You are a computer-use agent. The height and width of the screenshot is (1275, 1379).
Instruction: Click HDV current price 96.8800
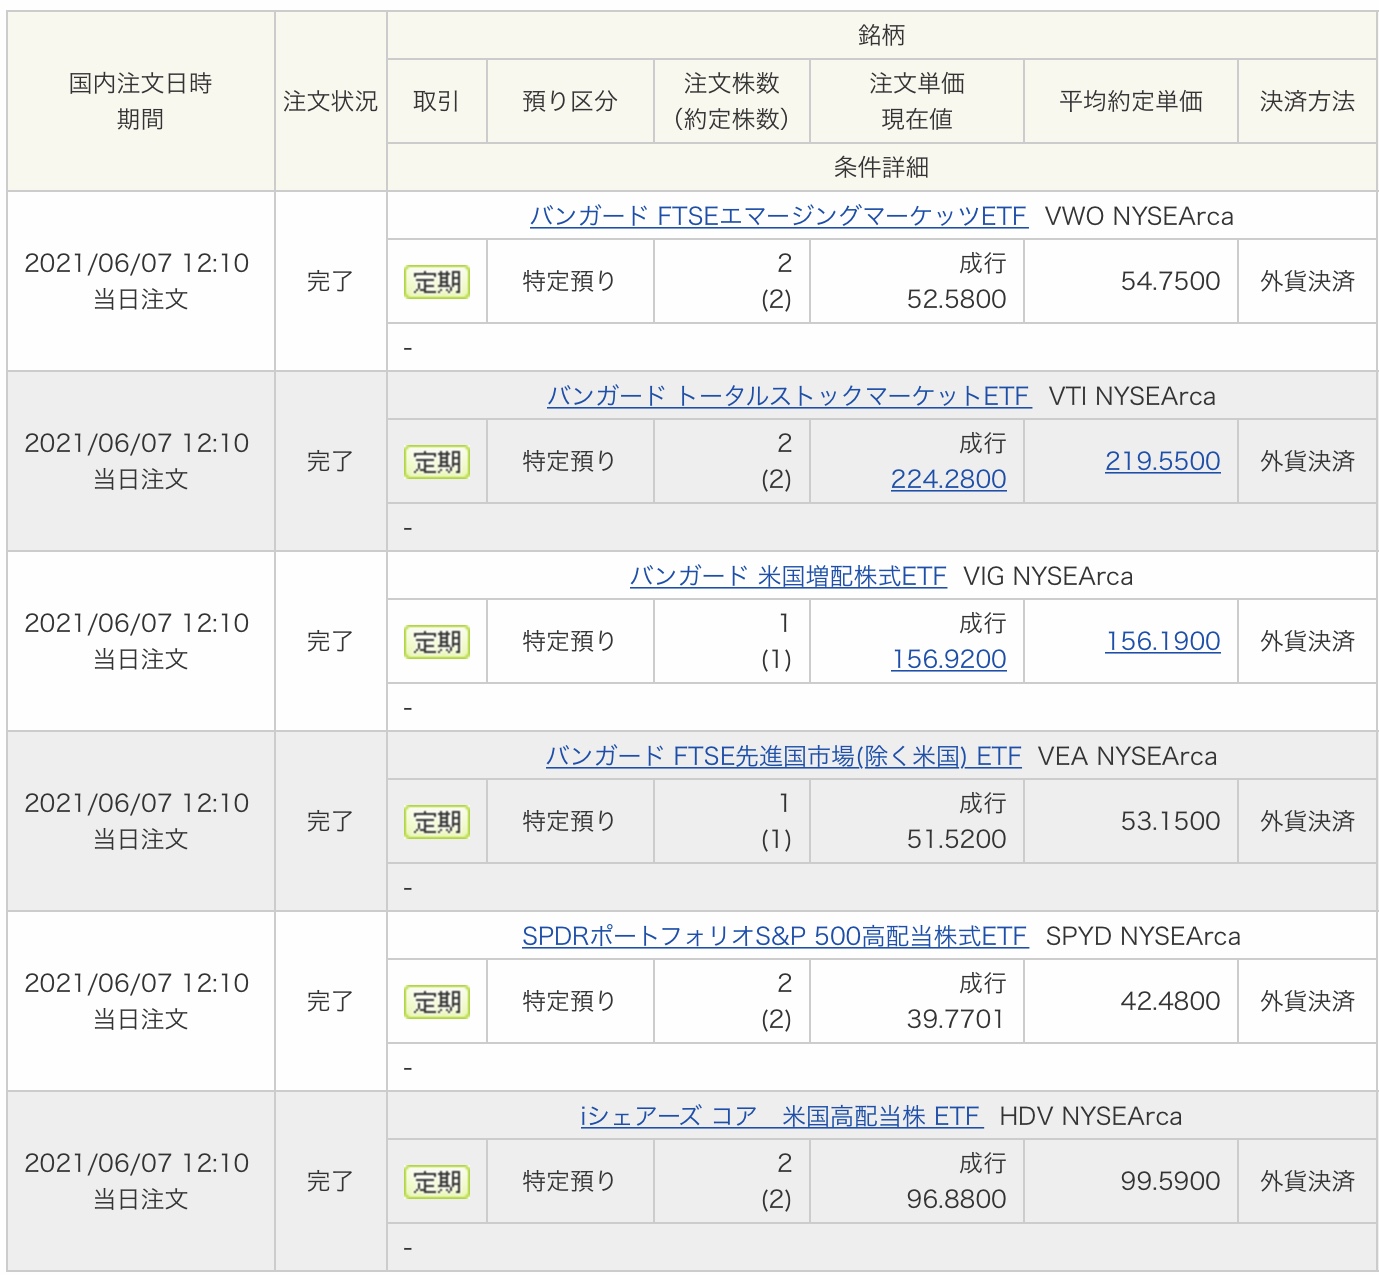pyautogui.click(x=957, y=1199)
